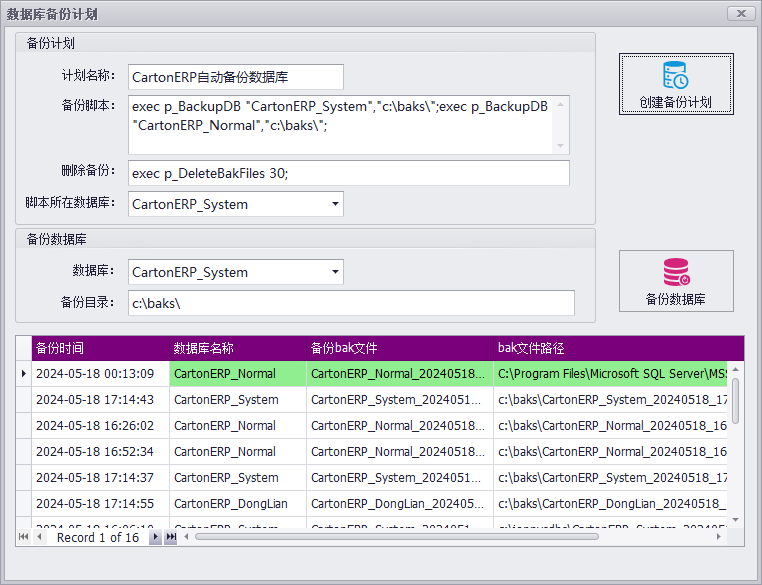Click the grid horizontal scrollbar thumb
Viewport: 762px width, 585px height.
click(397, 537)
